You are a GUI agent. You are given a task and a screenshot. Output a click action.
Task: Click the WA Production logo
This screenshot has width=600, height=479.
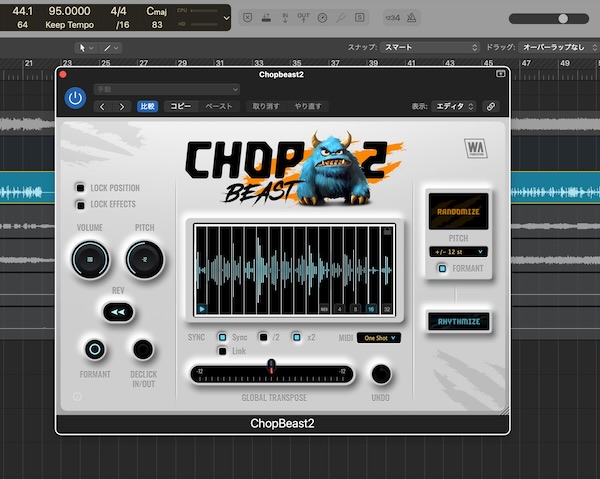[476, 148]
